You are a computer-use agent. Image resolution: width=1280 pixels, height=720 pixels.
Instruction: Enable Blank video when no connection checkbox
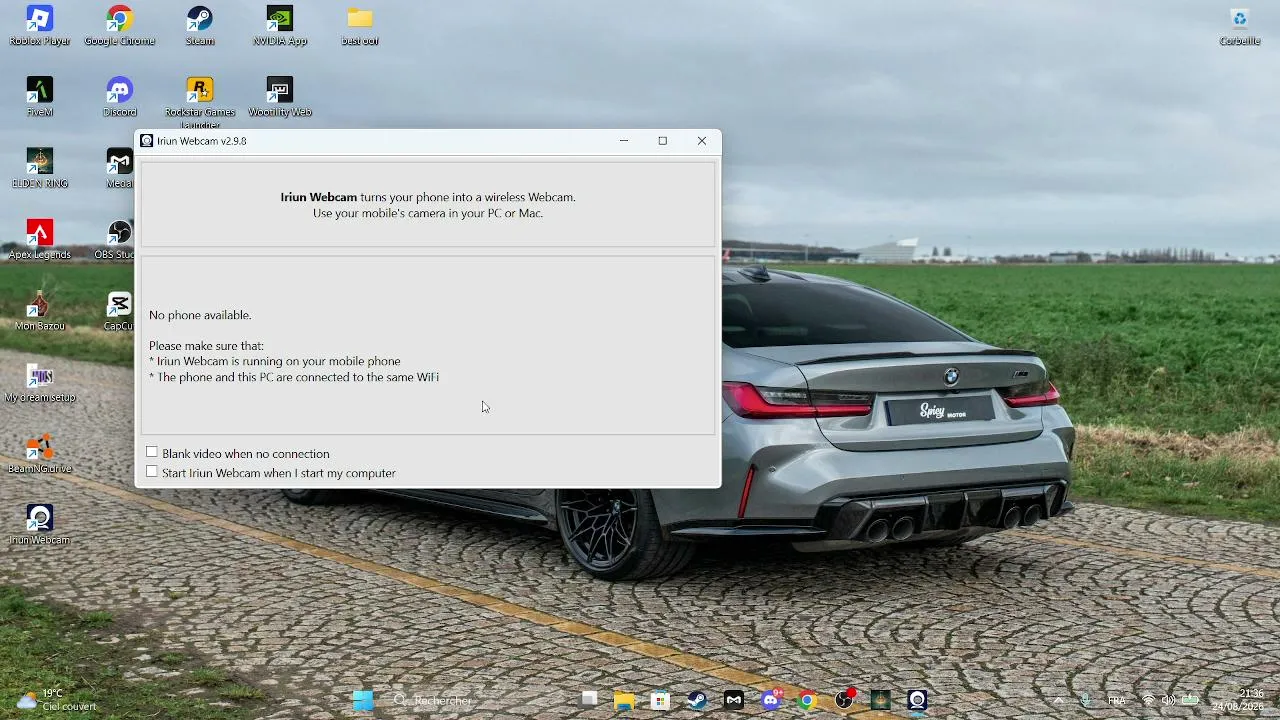tap(152, 453)
